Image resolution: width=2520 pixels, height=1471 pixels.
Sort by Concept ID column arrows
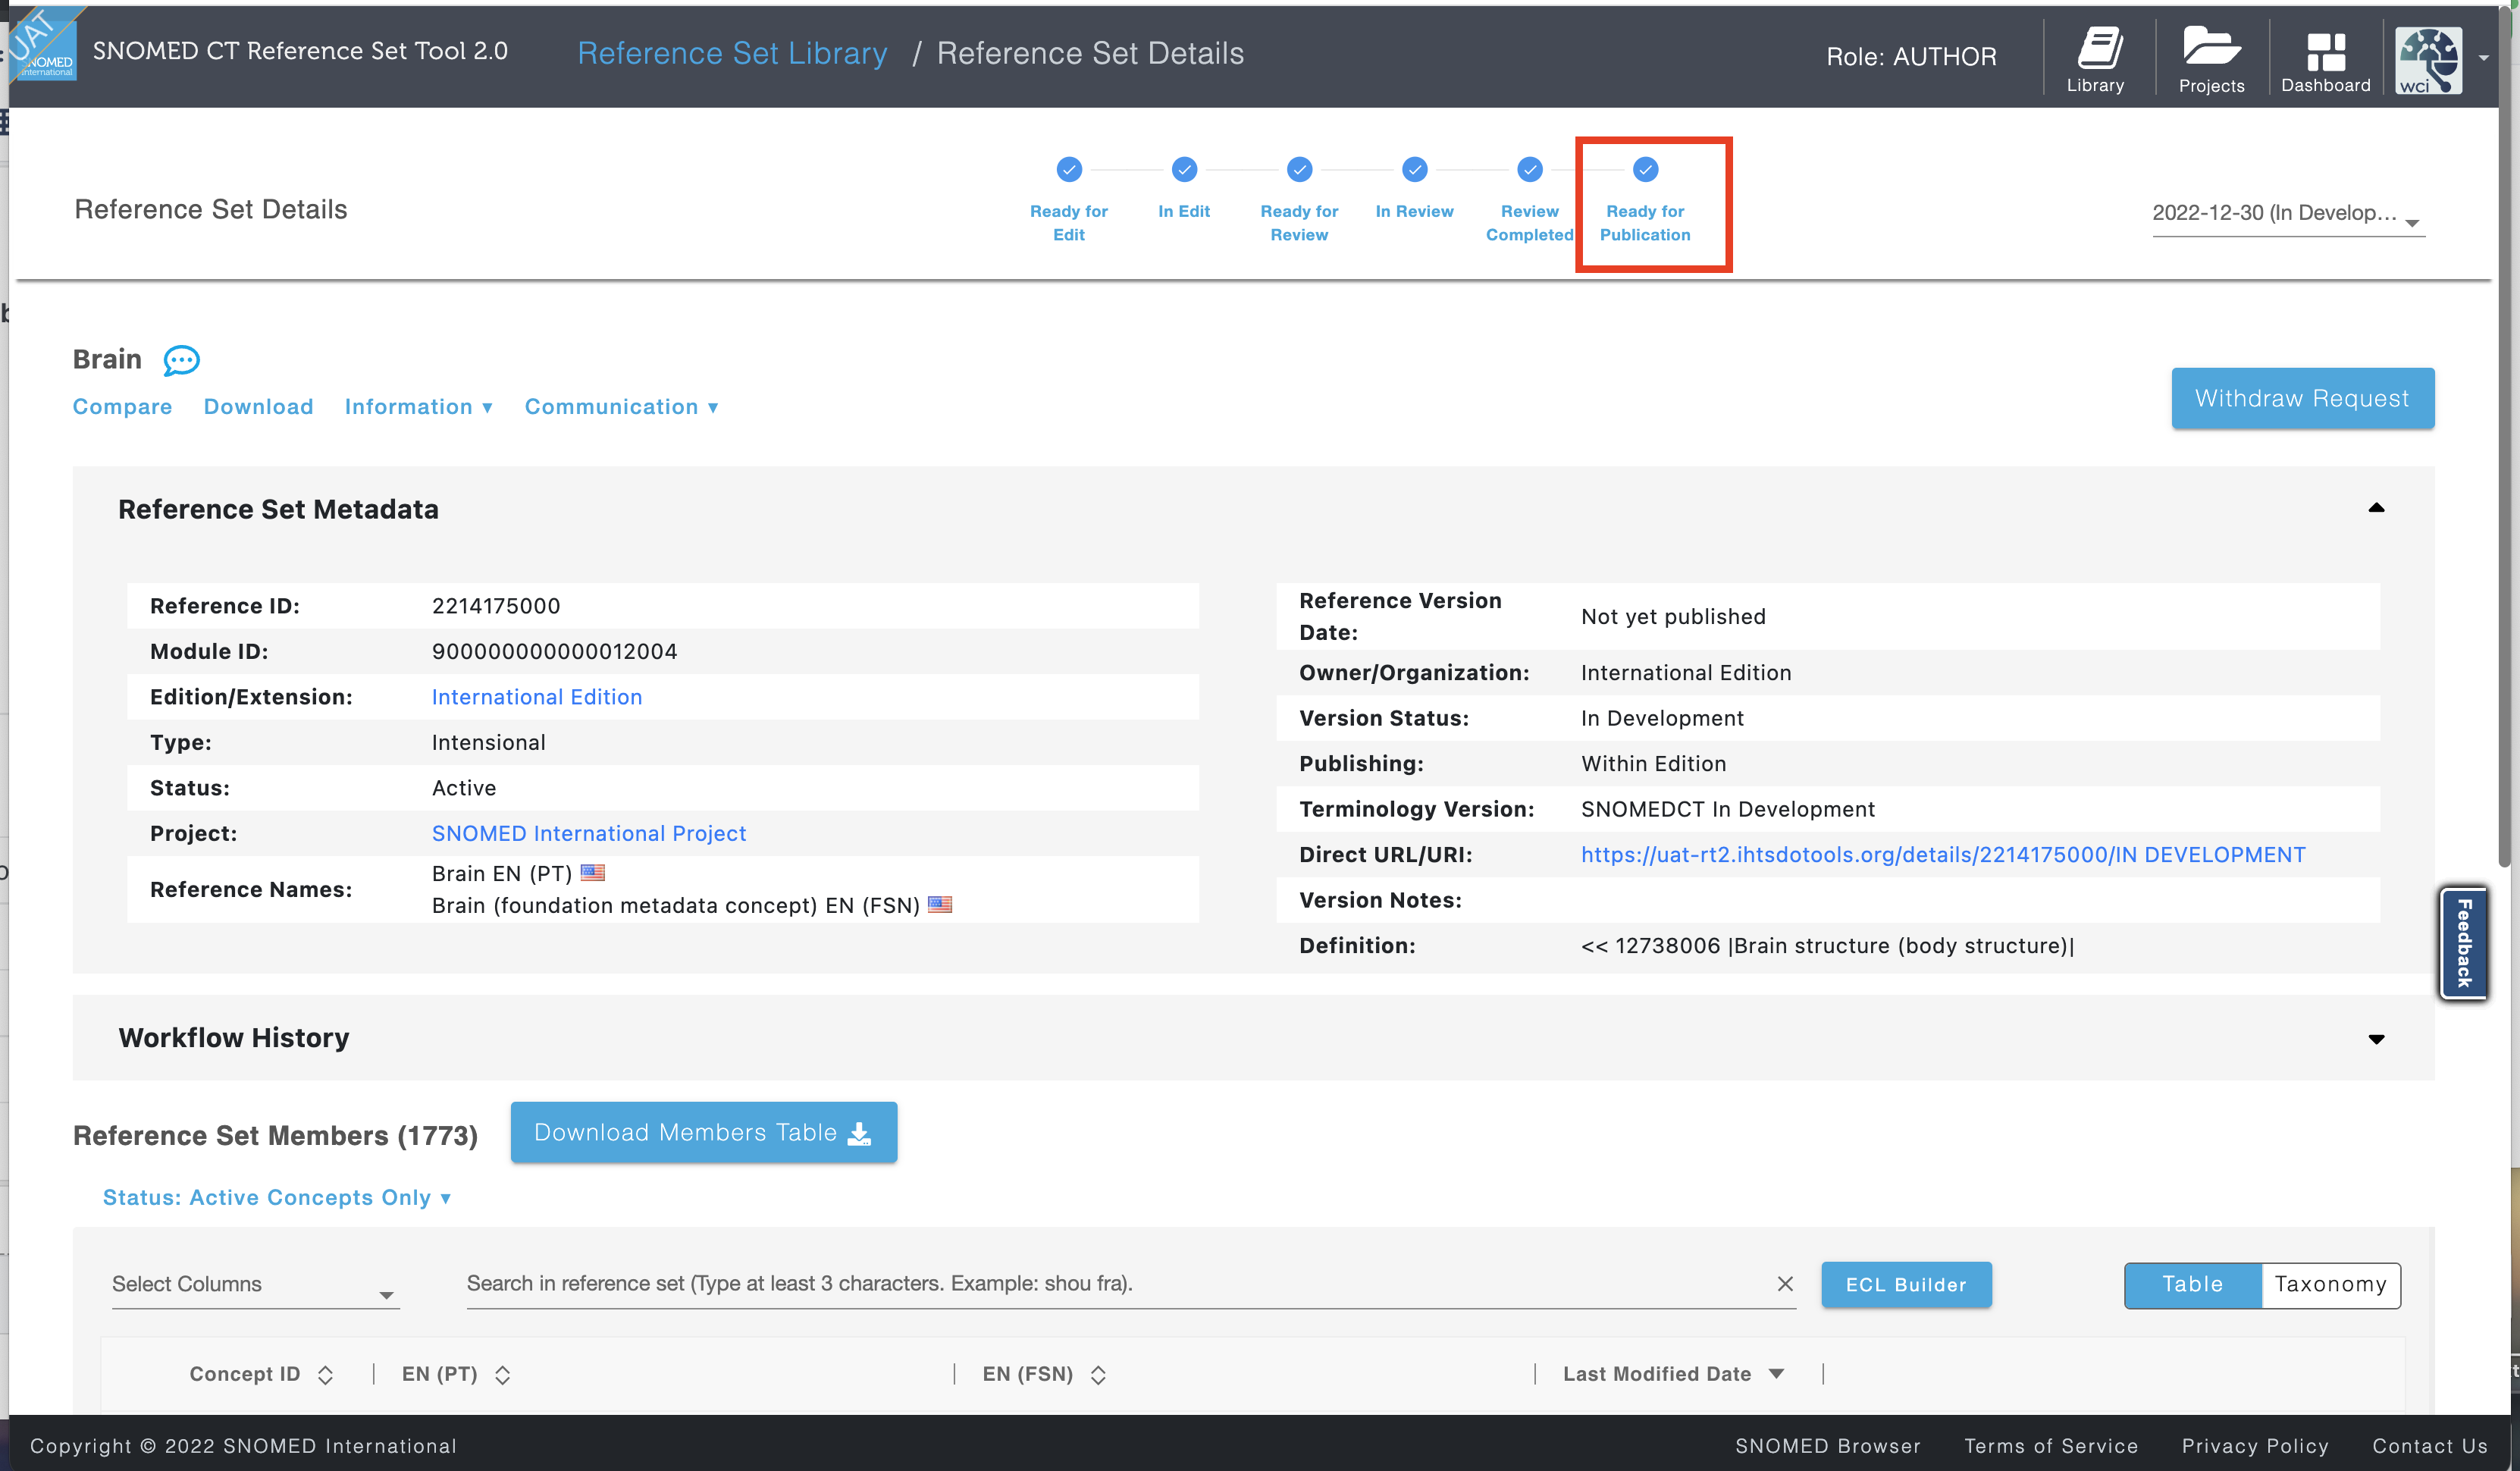(325, 1375)
